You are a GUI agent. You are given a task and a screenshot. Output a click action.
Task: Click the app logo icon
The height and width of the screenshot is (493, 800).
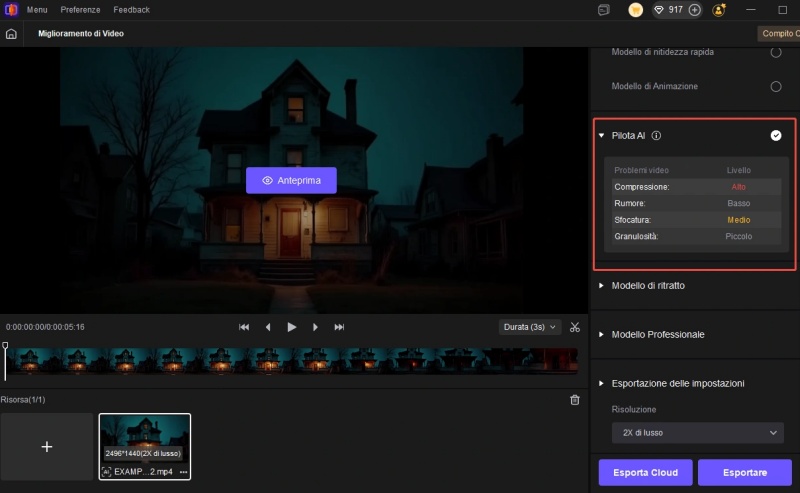tap(11, 10)
